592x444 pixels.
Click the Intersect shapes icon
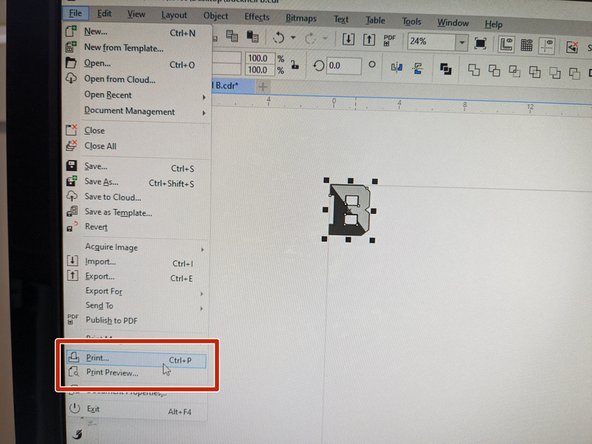click(x=514, y=71)
